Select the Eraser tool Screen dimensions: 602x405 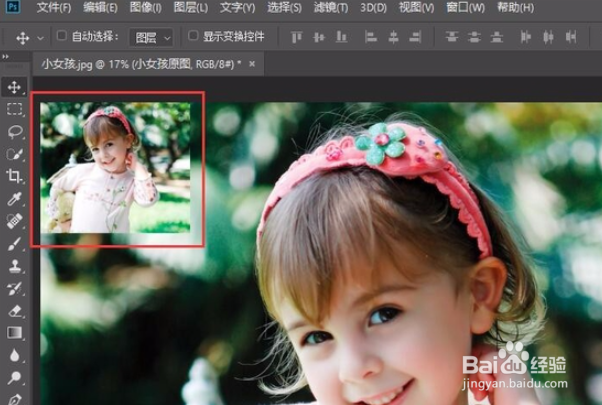[14, 311]
